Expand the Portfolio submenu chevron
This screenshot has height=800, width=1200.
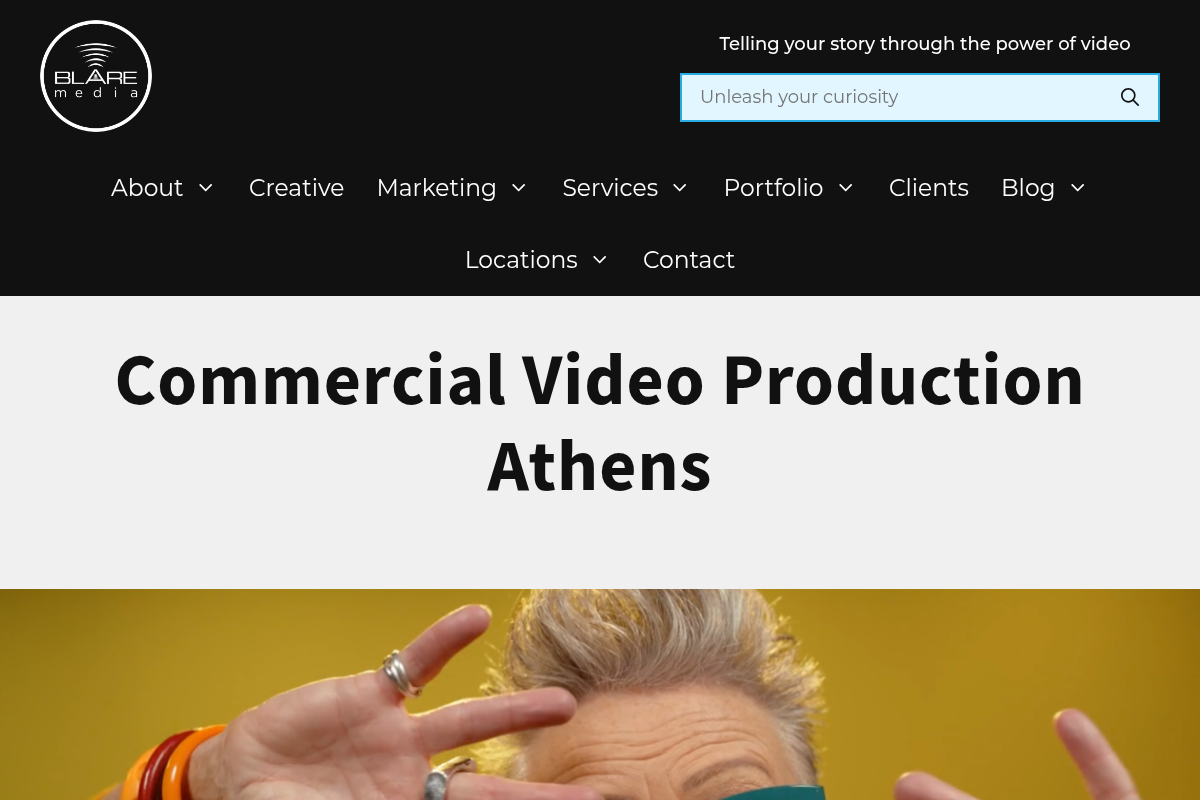tap(846, 188)
